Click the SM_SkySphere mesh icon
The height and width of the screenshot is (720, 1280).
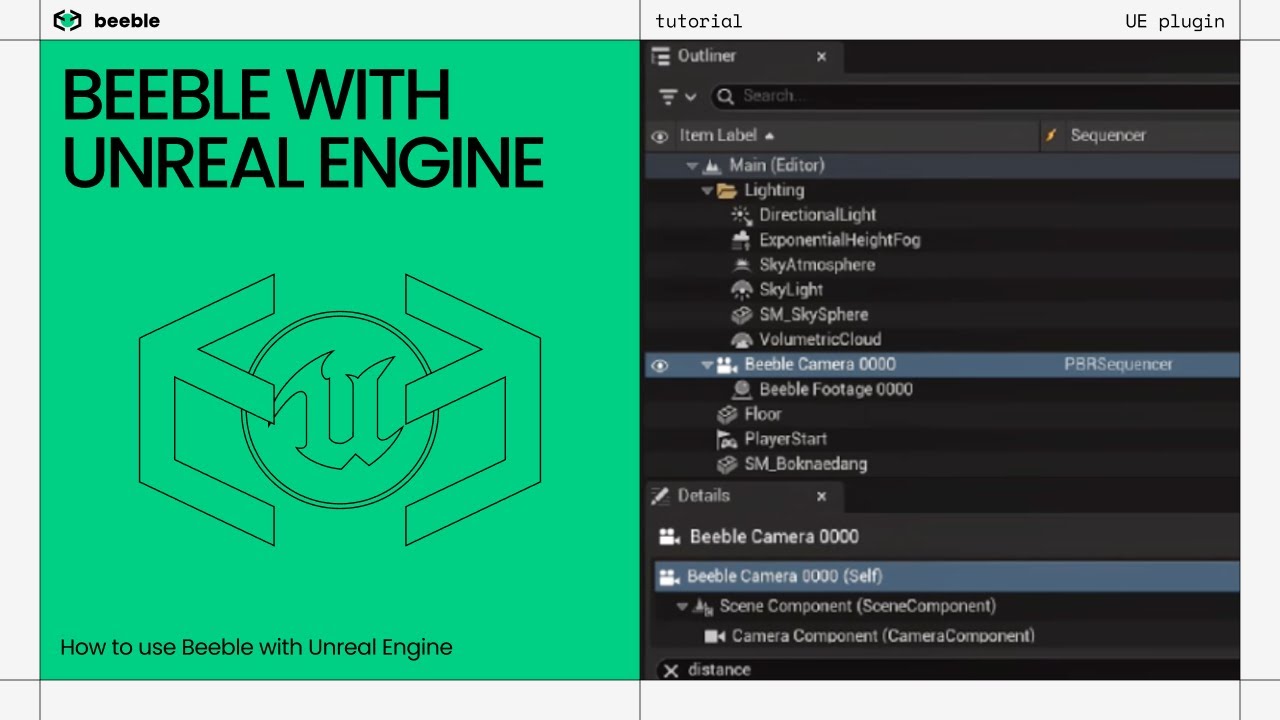pos(741,315)
